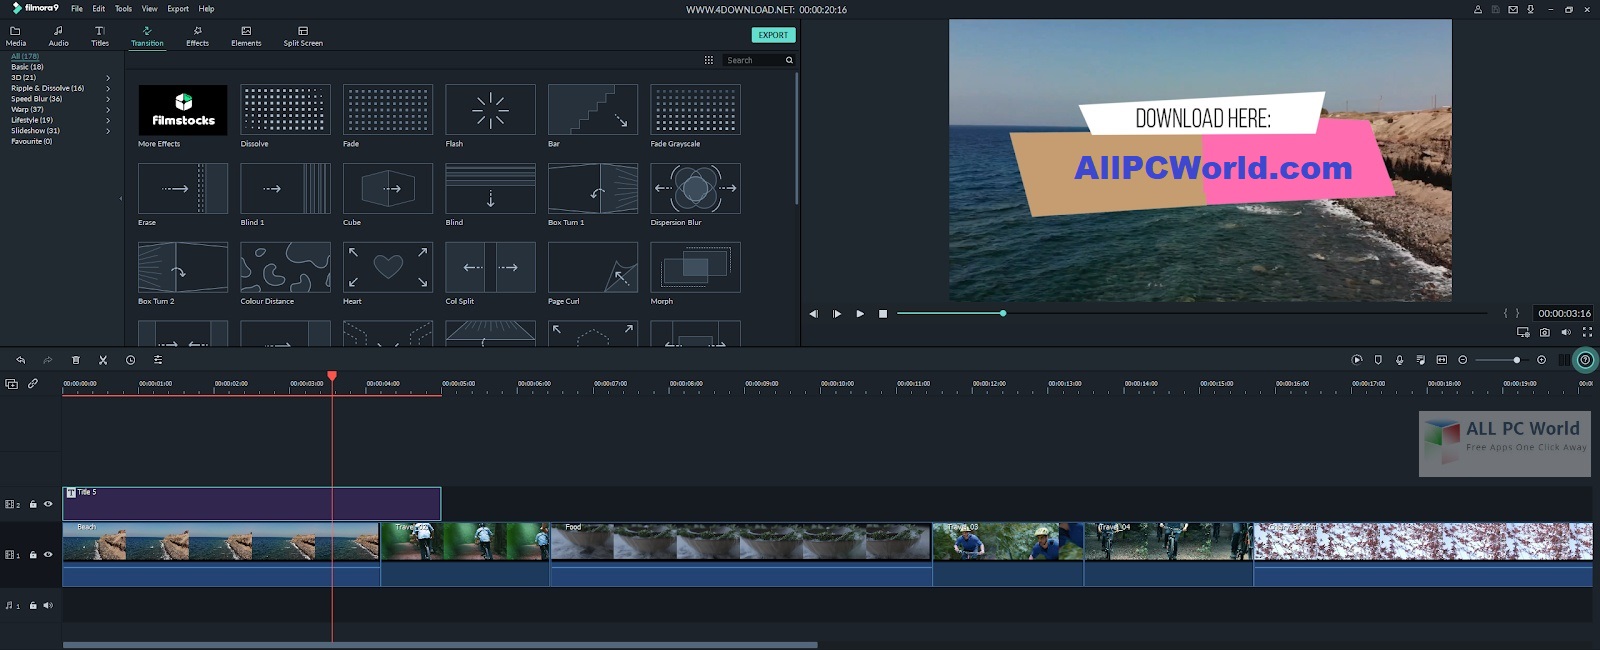The image size is (1600, 650).
Task: Zoom in the timeline with plus icon
Action: click(1542, 360)
